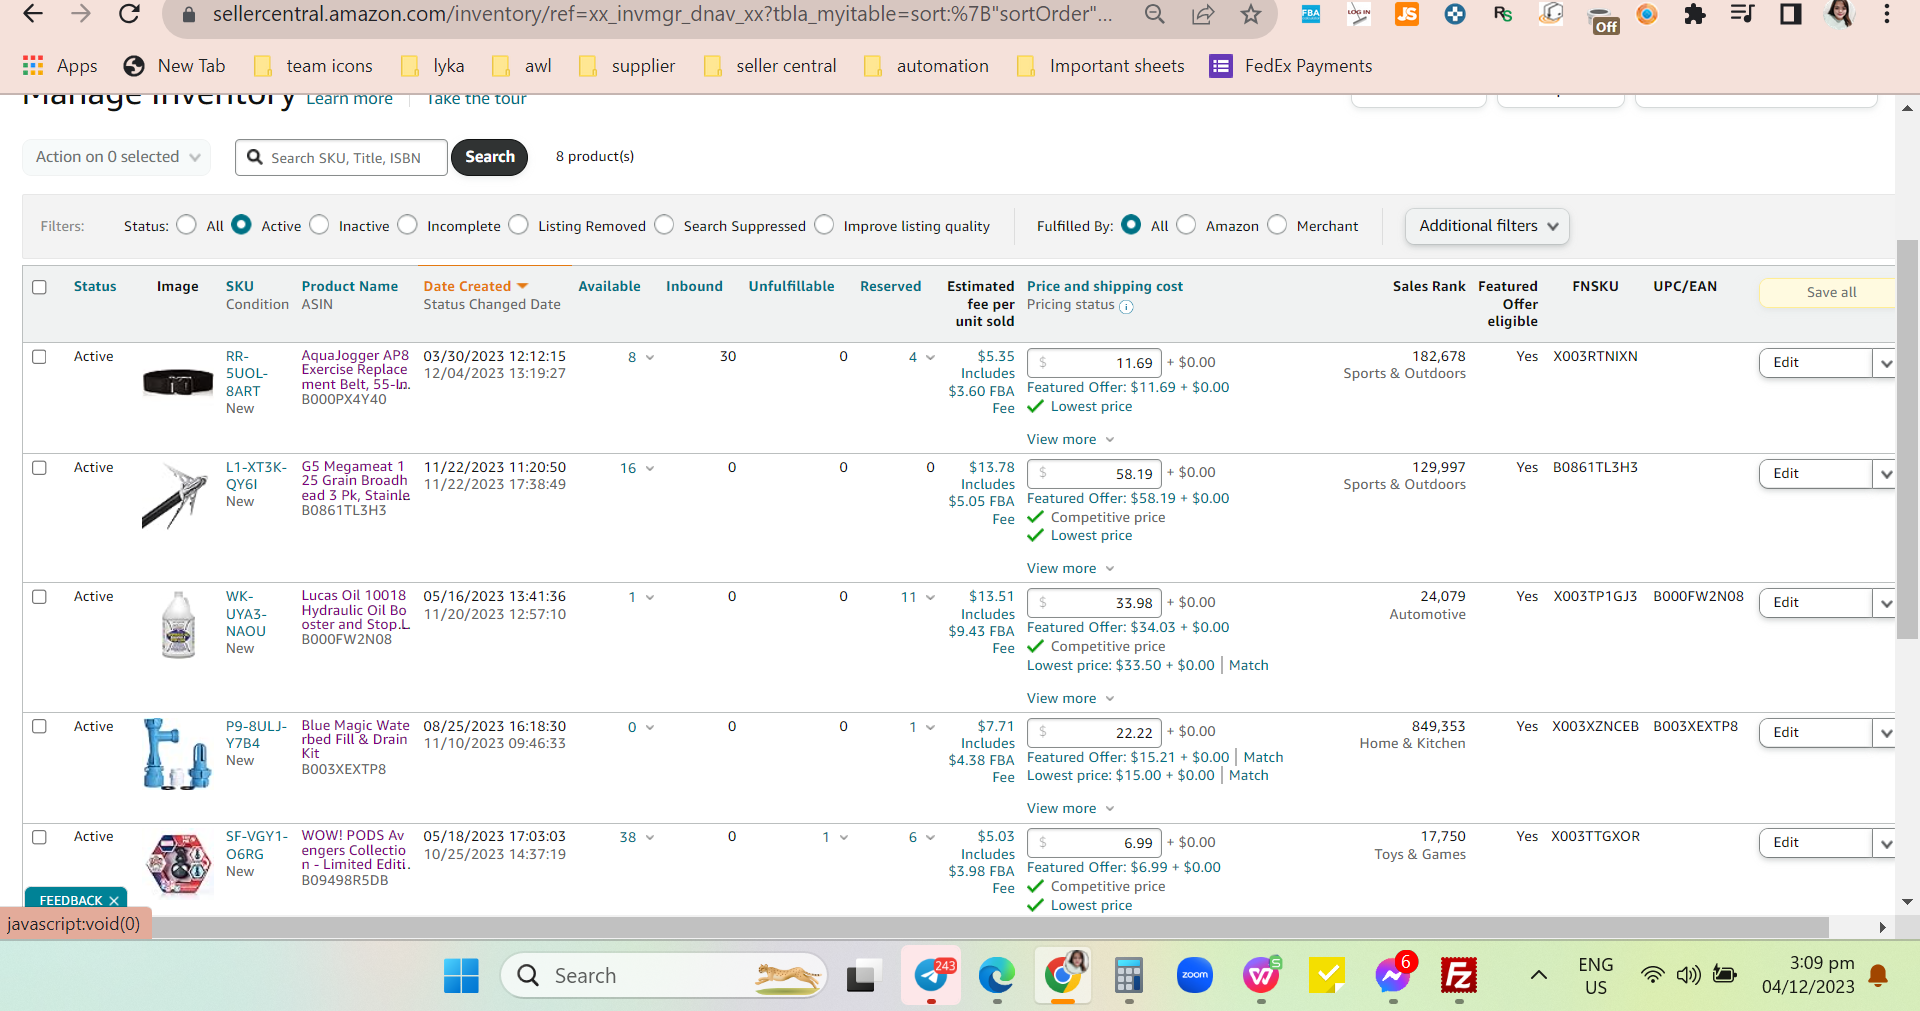Viewport: 1920px width, 1011px height.
Task: Click the black Search button
Action: pyautogui.click(x=489, y=157)
